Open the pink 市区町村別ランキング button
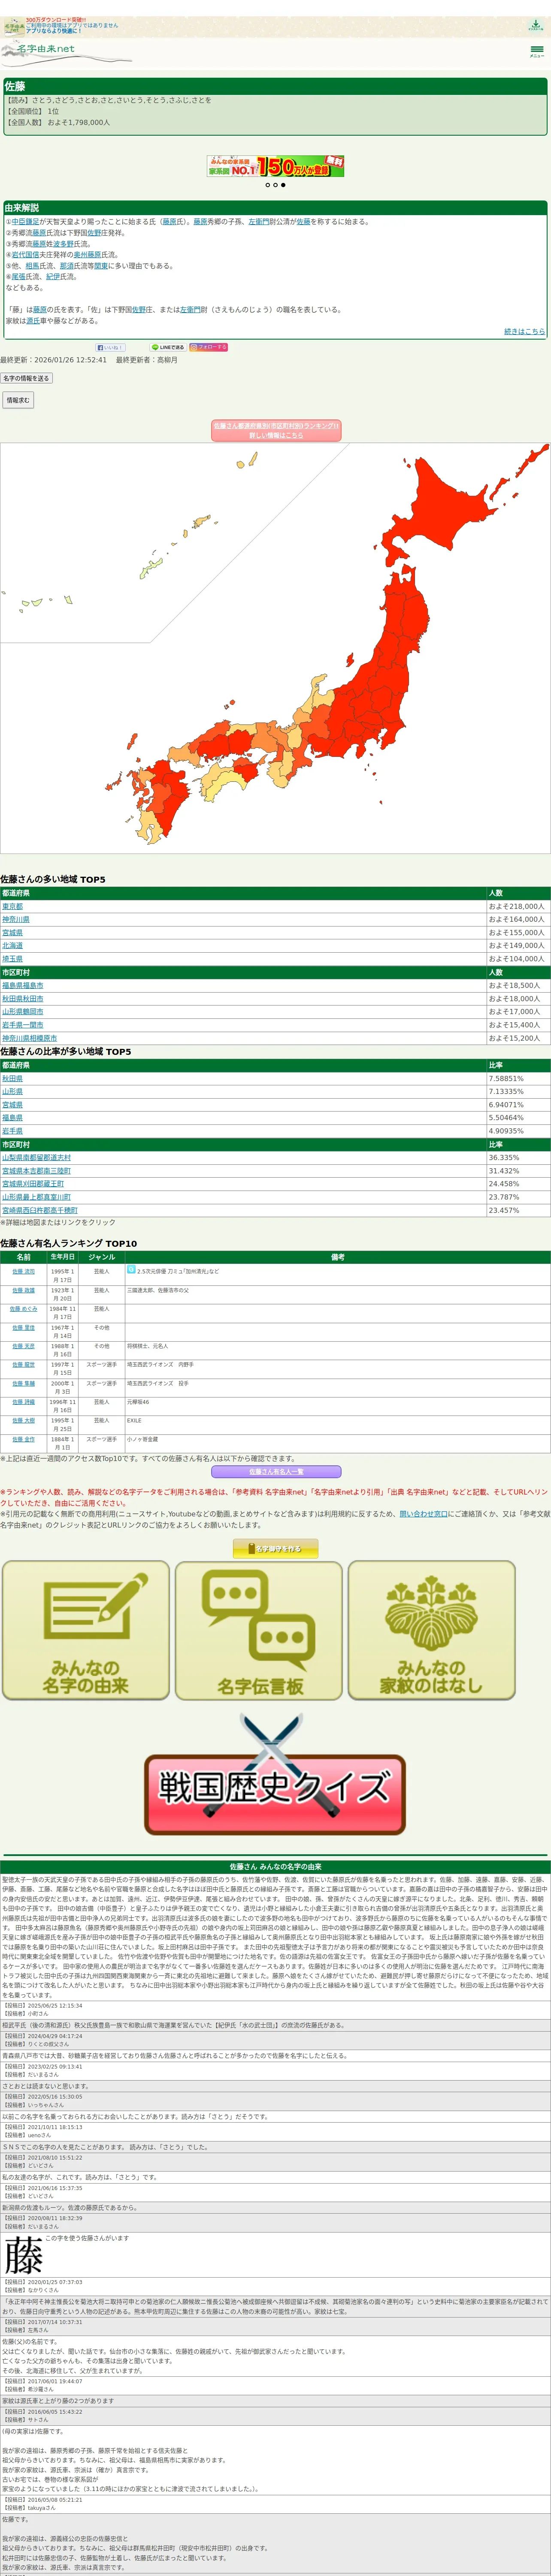This screenshot has height=2576, width=551. (276, 430)
